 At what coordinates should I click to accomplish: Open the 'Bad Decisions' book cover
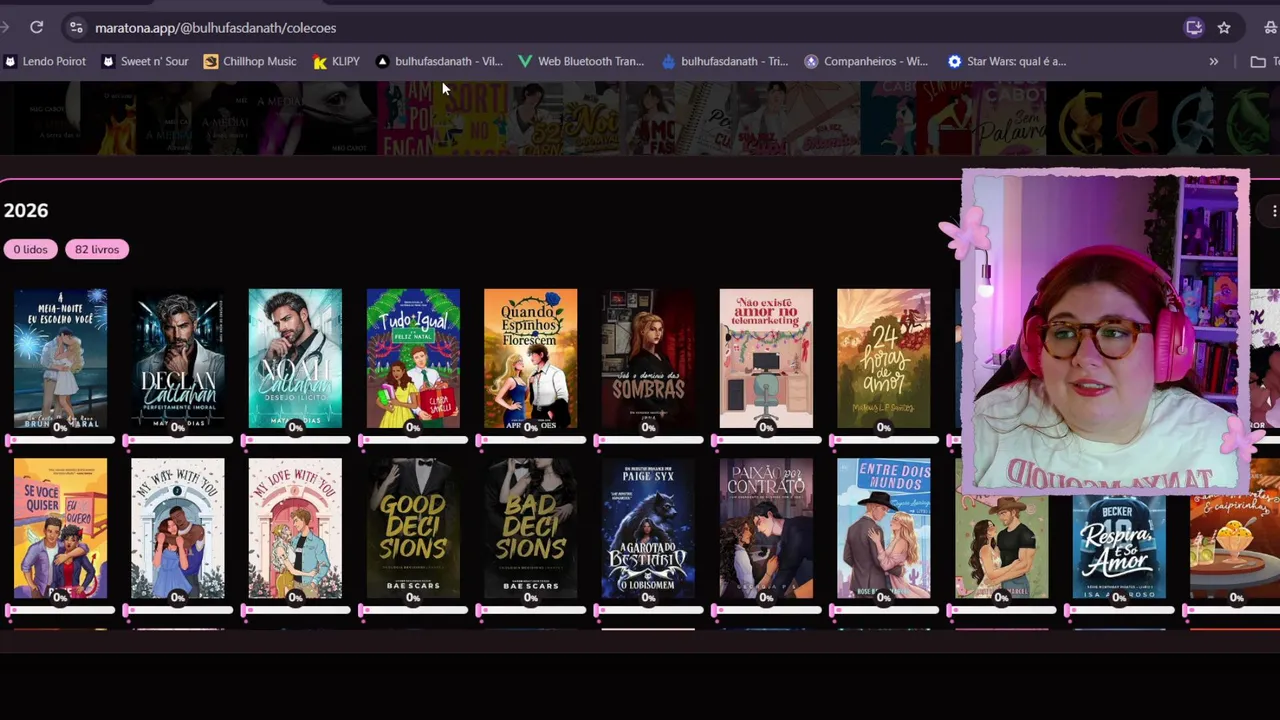531,528
